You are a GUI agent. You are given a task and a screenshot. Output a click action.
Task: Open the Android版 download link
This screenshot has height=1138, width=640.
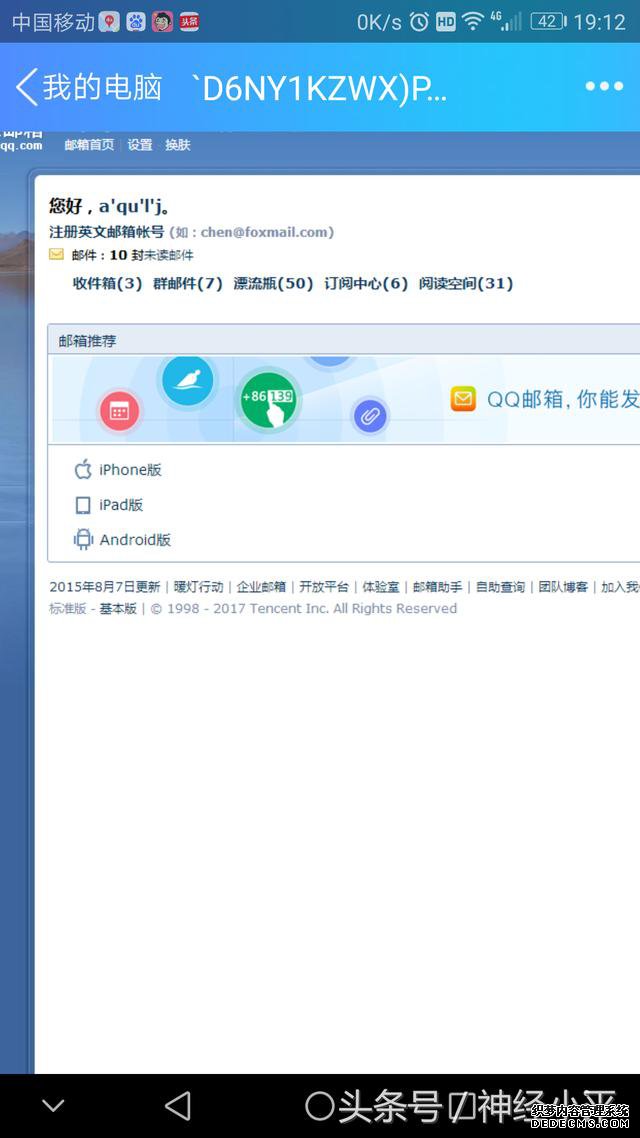pos(136,539)
